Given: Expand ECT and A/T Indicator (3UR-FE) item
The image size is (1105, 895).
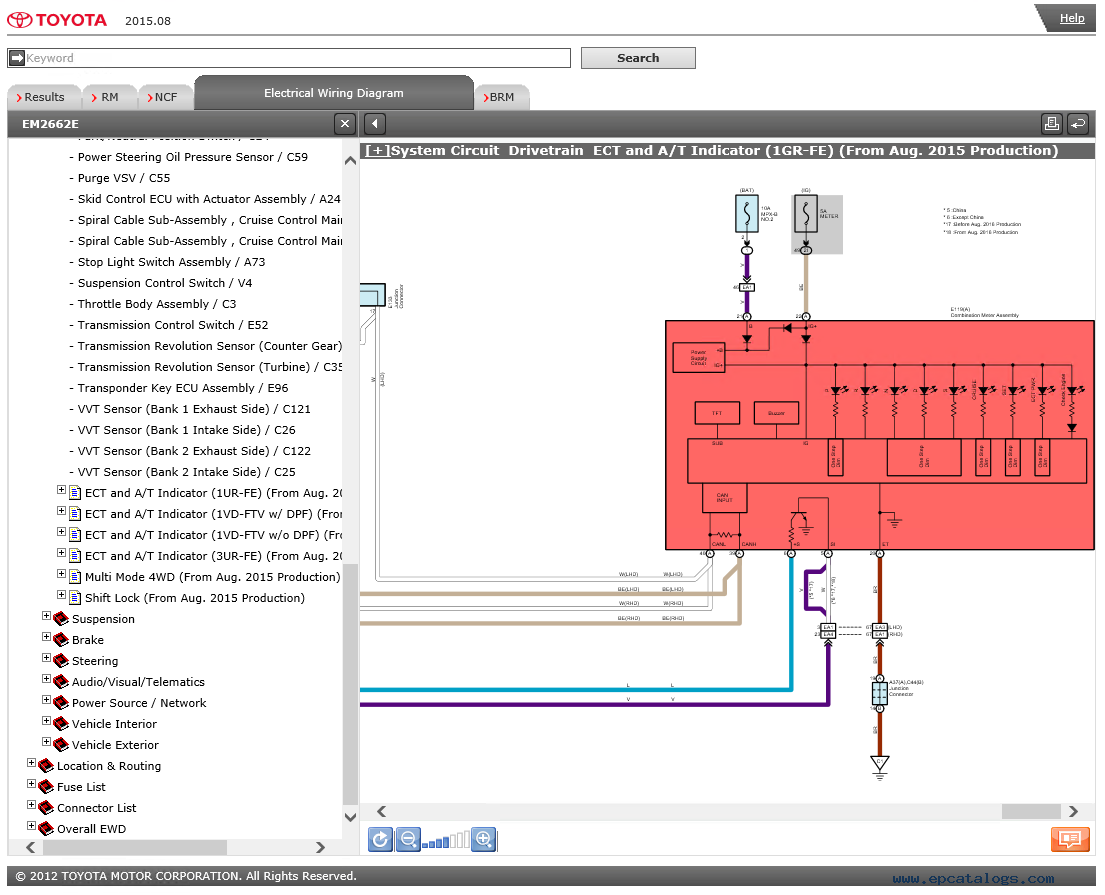Looking at the screenshot, I should click(x=61, y=553).
